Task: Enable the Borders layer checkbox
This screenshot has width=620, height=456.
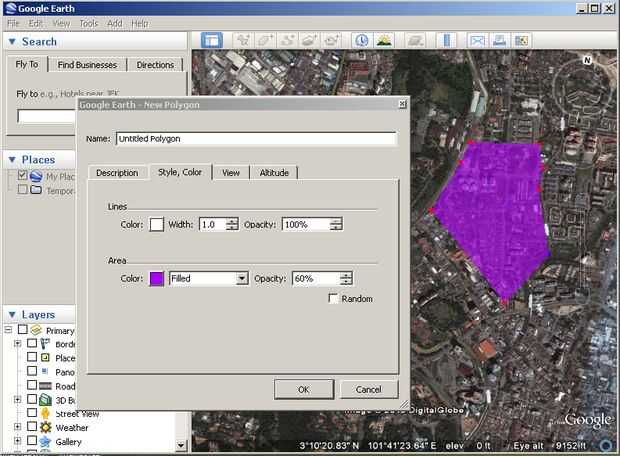Action: (x=32, y=343)
